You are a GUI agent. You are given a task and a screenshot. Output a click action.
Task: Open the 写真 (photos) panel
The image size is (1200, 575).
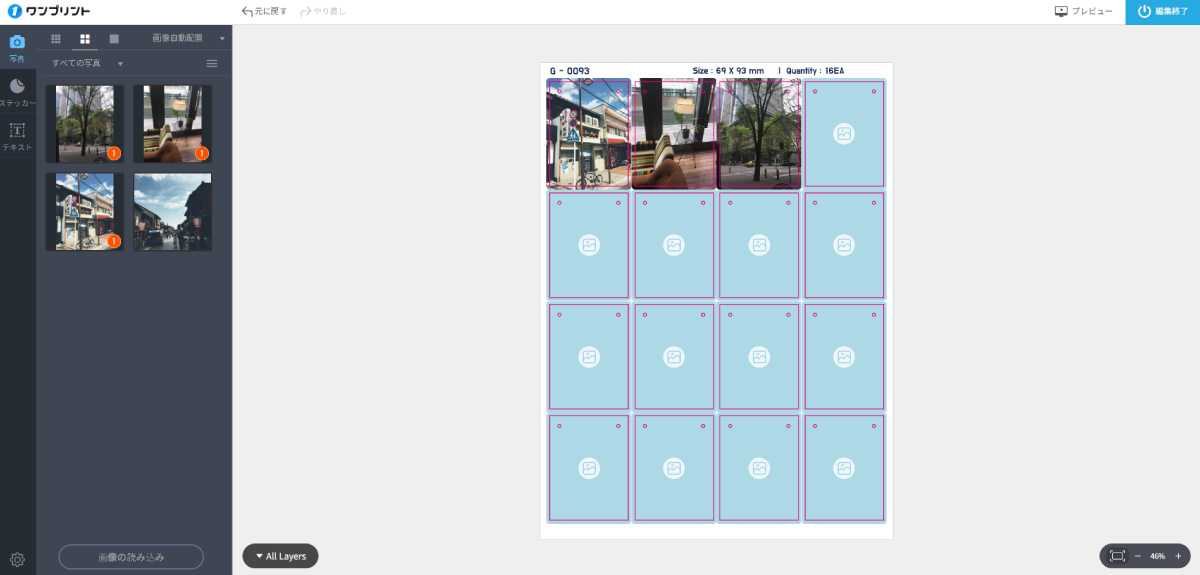point(17,47)
